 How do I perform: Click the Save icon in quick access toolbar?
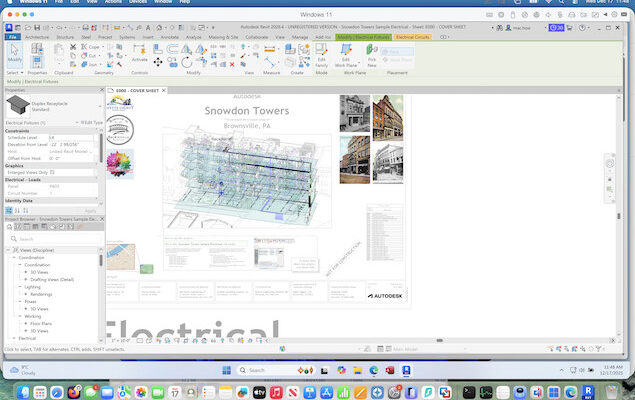pos(37,28)
